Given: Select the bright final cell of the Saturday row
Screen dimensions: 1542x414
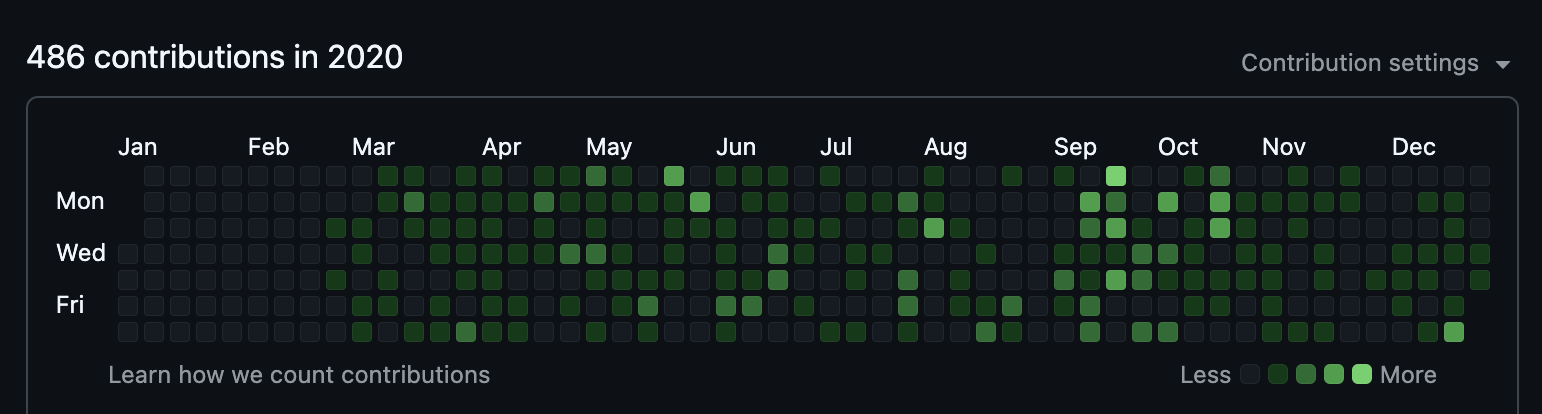Looking at the screenshot, I should (1454, 331).
